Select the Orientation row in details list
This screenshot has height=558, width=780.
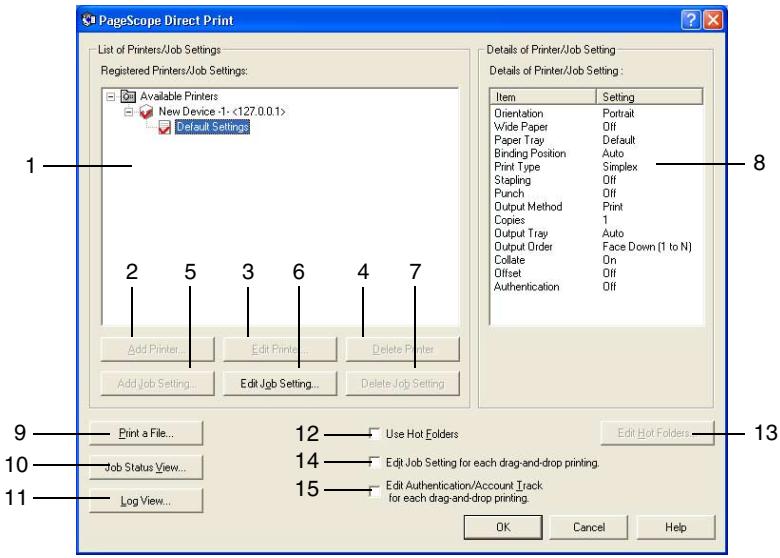pyautogui.click(x=597, y=113)
